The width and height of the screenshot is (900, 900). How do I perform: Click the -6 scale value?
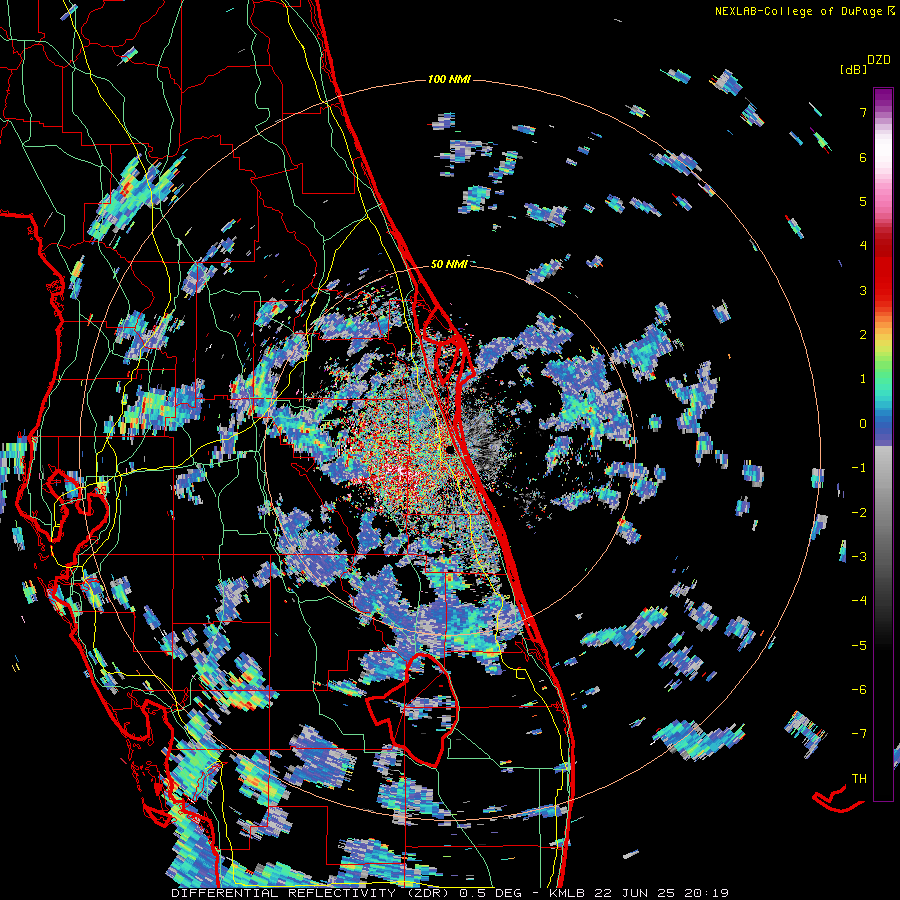click(859, 690)
